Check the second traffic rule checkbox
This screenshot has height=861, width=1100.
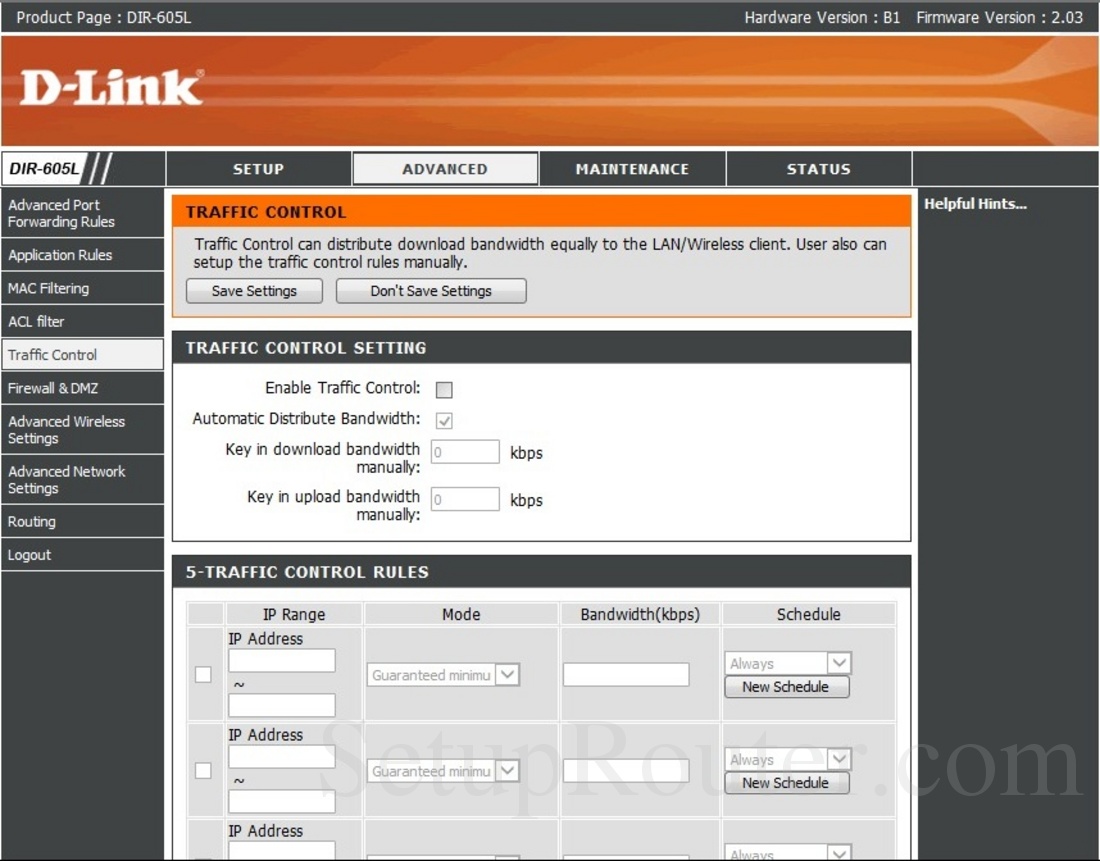(x=203, y=770)
